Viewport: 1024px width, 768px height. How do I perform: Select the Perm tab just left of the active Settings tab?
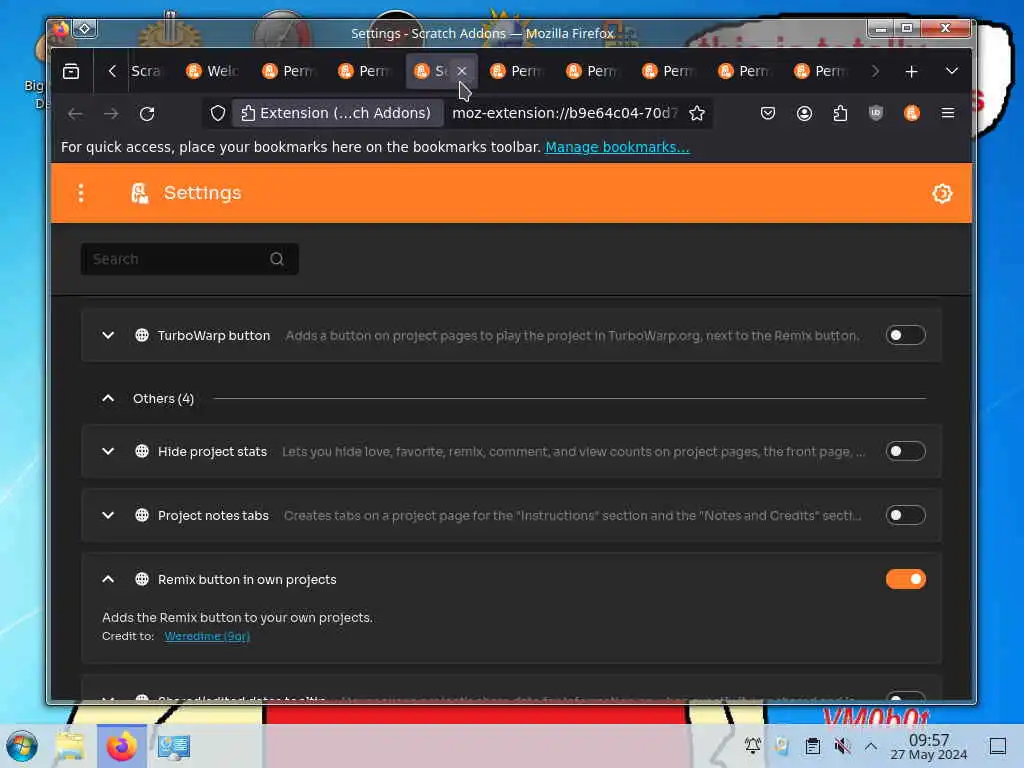364,71
